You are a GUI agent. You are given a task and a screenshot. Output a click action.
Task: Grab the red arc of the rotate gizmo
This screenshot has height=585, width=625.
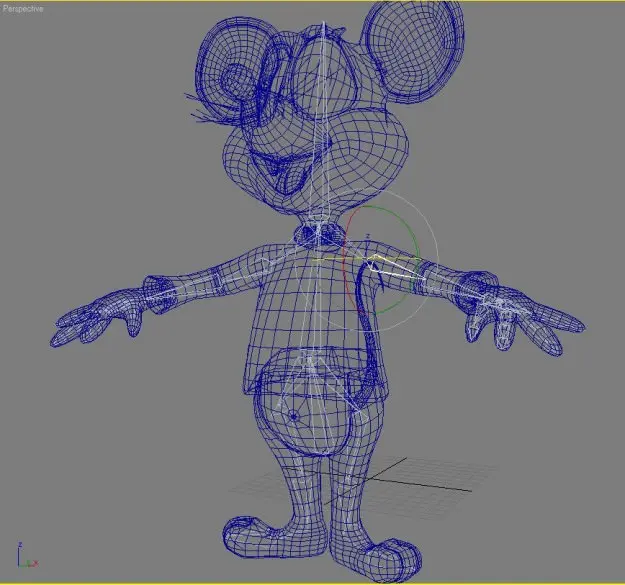click(344, 259)
